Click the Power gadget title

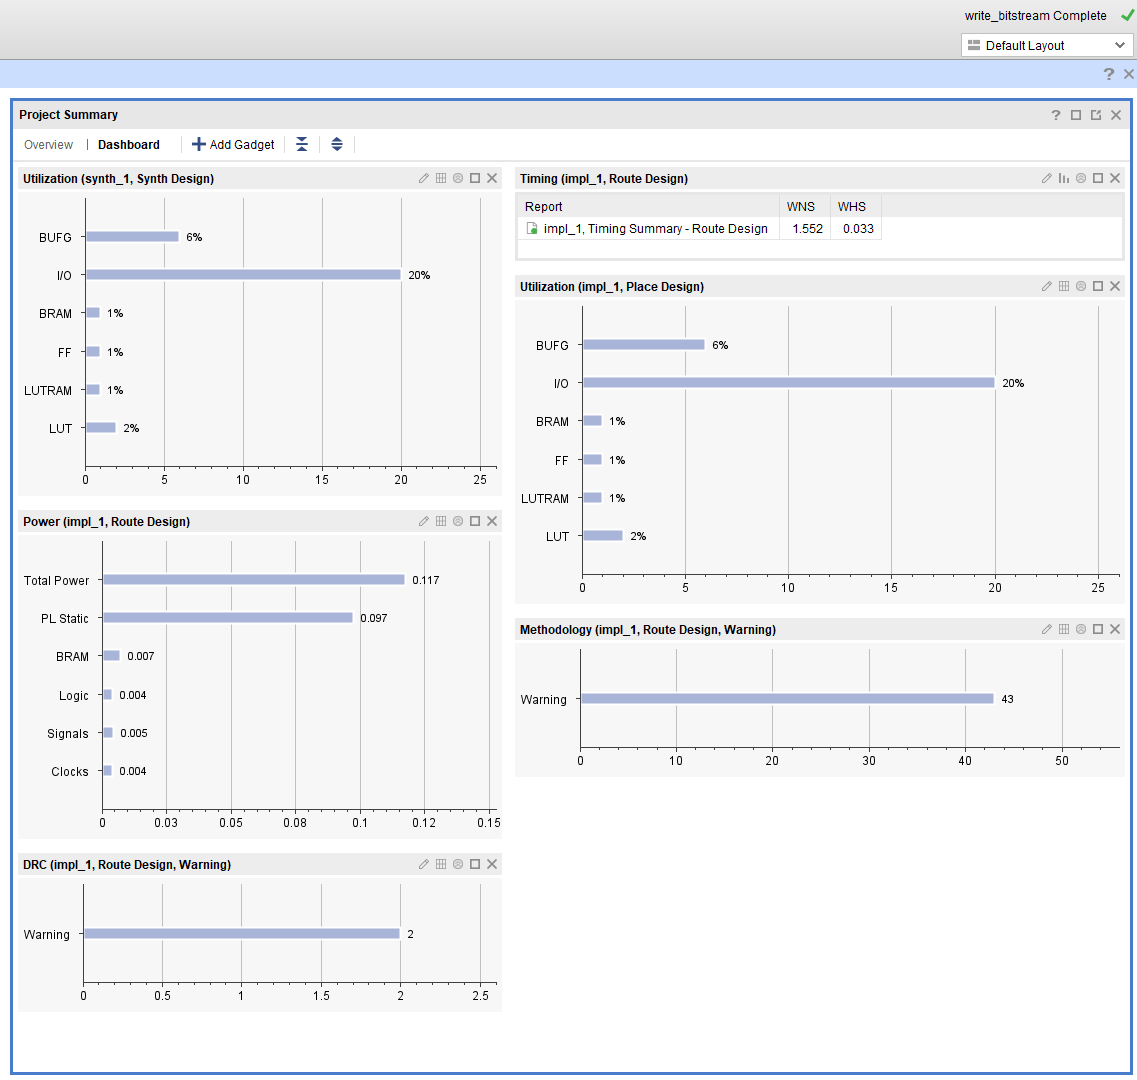coord(107,522)
